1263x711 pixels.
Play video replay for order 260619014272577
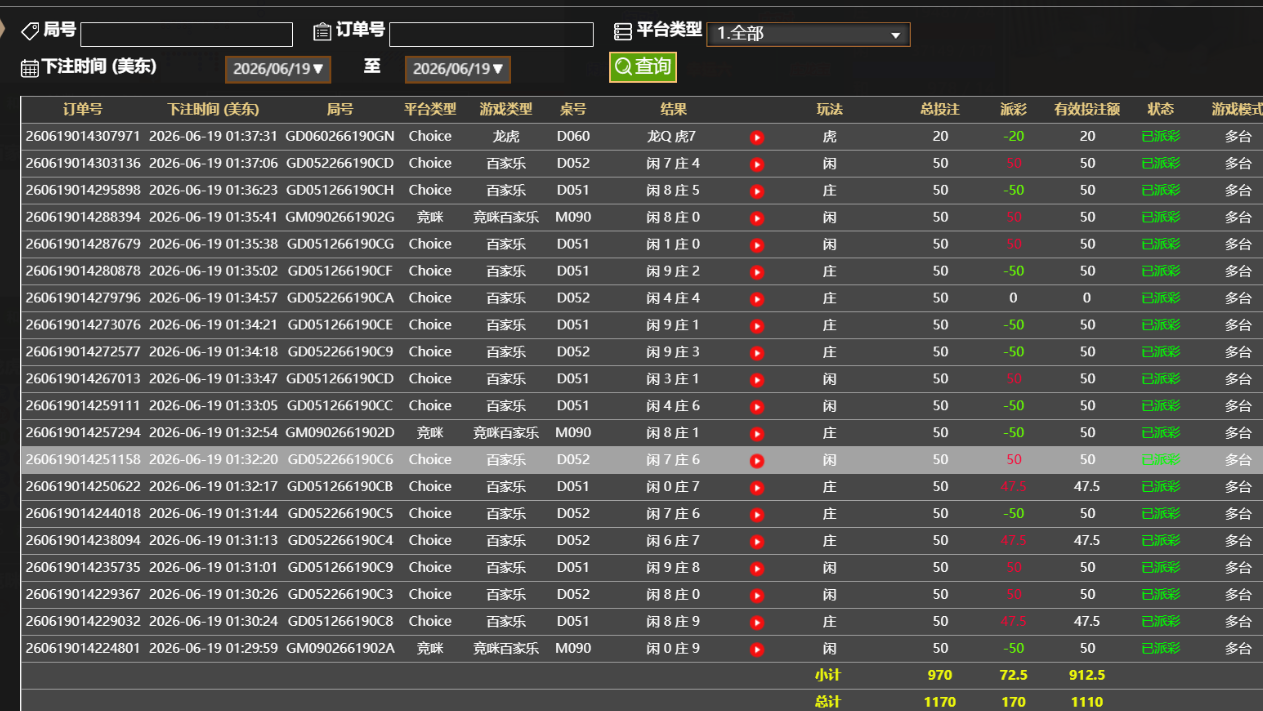coord(757,353)
